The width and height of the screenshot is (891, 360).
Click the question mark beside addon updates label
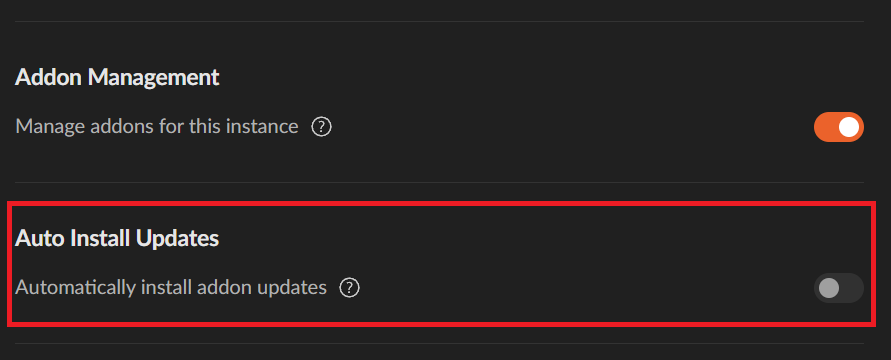(349, 288)
